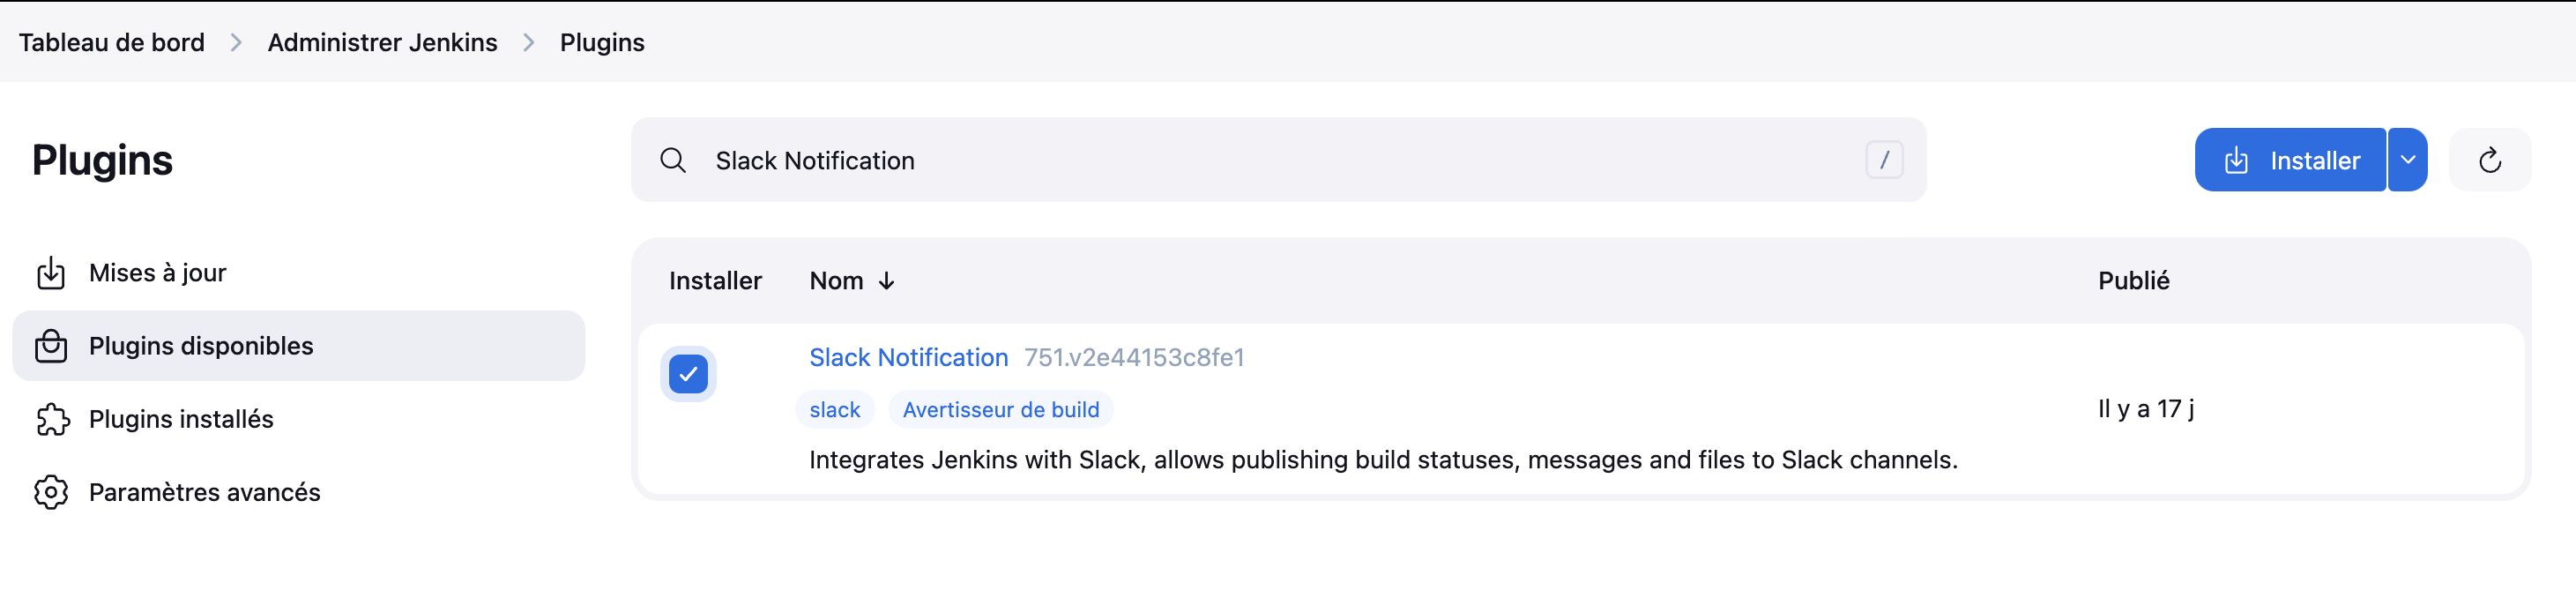Click the Plugins disponibles shopping bag icon
Viewport: 2576px width, 598px height.
click(x=51, y=346)
